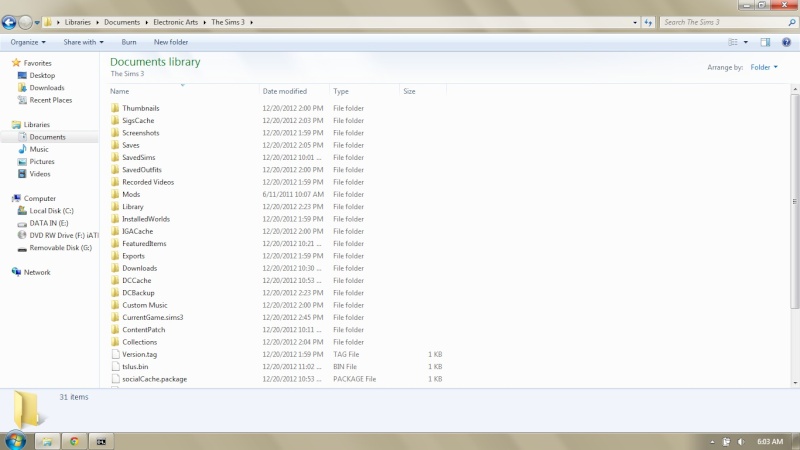Select Downloads in Favorites sidebar
Image resolution: width=800 pixels, height=450 pixels.
41,88
